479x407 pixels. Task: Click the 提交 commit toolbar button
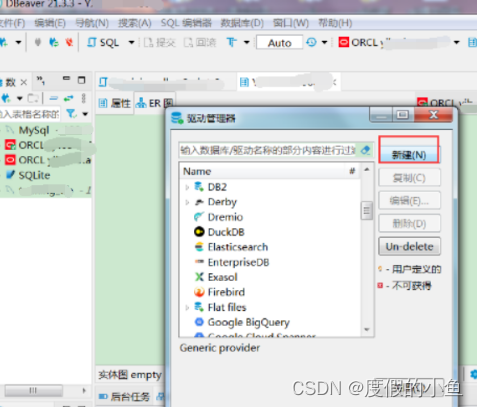[160, 43]
